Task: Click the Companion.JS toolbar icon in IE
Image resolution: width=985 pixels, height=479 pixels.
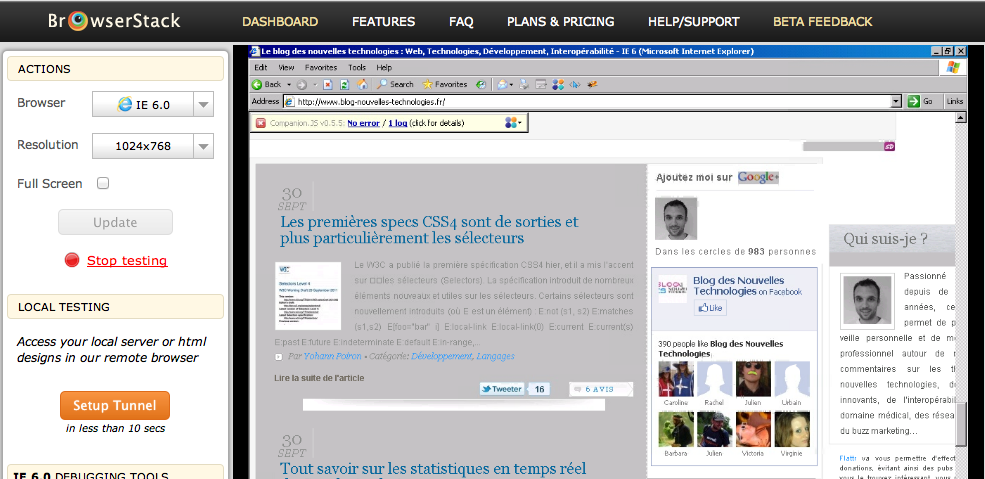Action: 558,85
